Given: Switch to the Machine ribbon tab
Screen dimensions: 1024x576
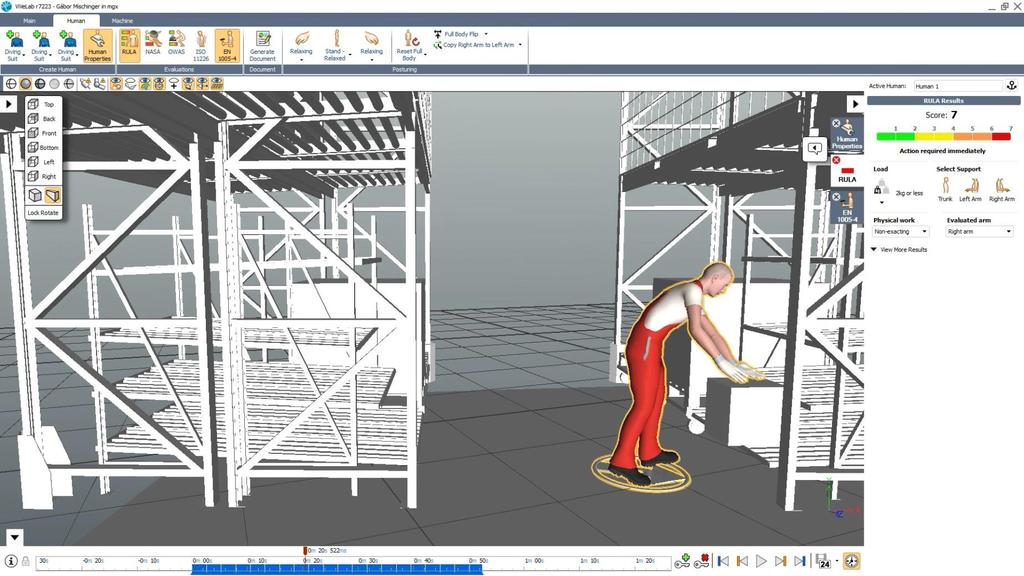Looking at the screenshot, I should pyautogui.click(x=122, y=21).
